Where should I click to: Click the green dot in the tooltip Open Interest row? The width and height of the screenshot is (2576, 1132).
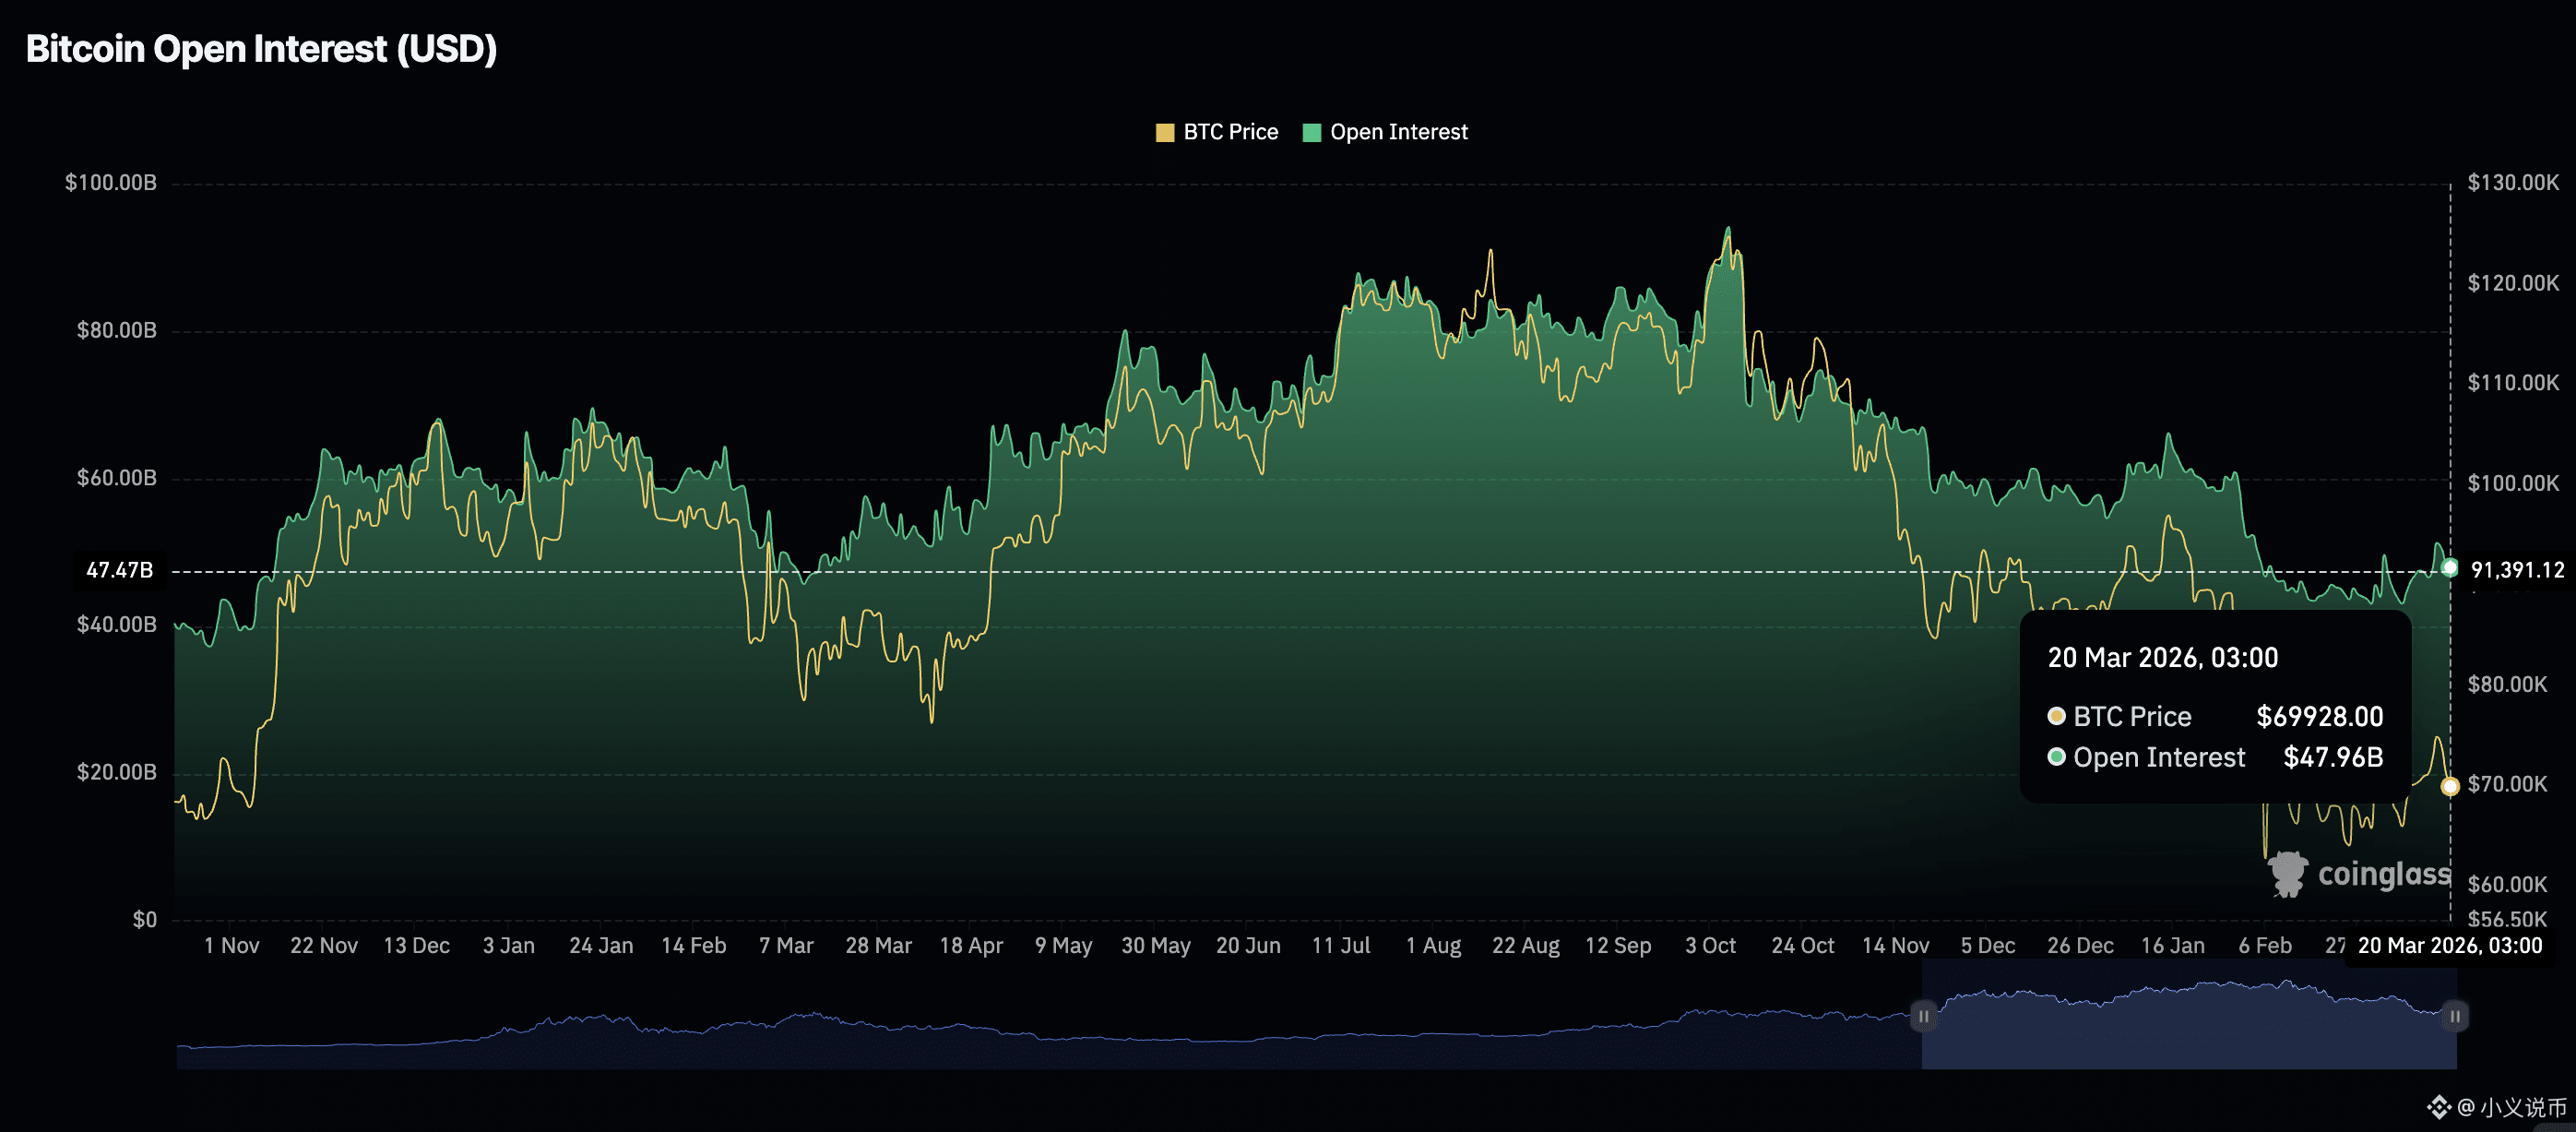(2056, 757)
